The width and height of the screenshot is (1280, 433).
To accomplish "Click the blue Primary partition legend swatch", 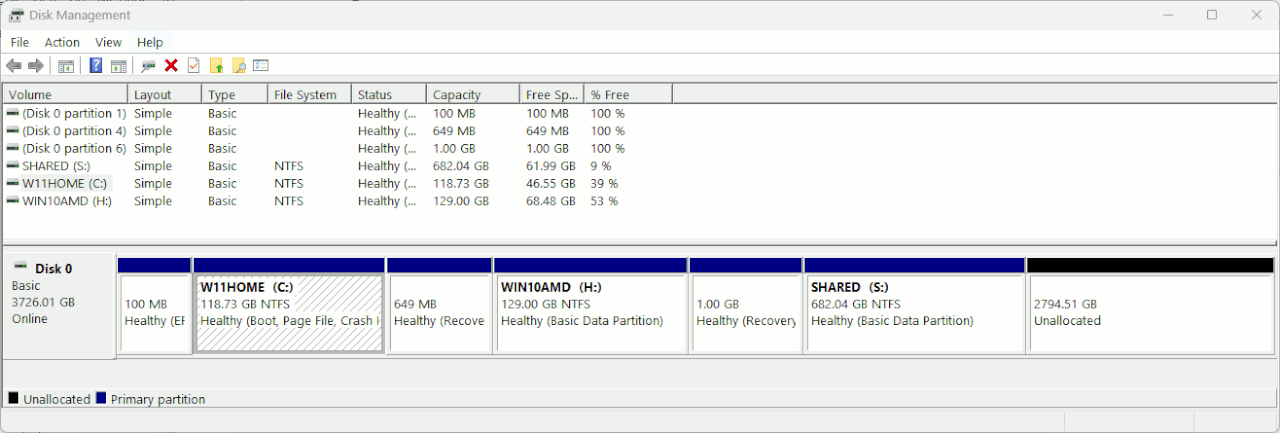I will 100,398.
